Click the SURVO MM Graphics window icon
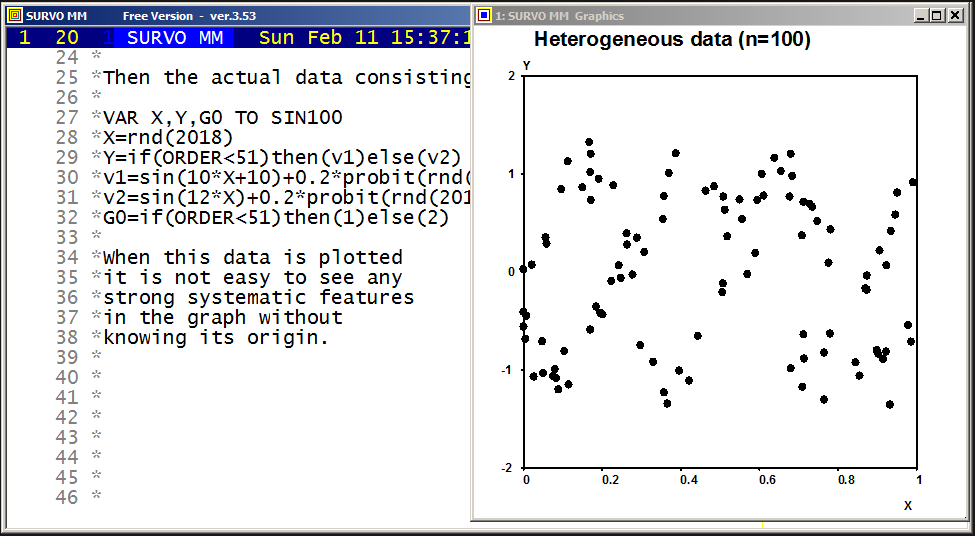 pos(484,15)
